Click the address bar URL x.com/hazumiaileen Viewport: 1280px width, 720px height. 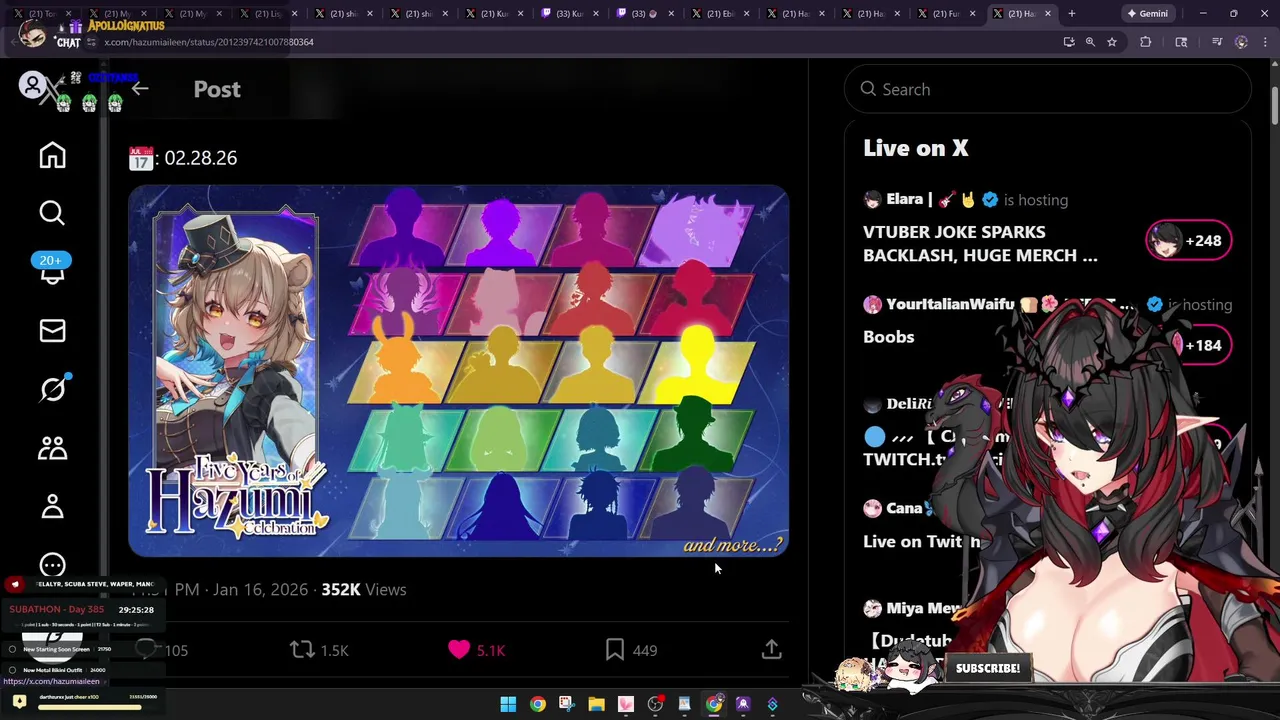(209, 42)
